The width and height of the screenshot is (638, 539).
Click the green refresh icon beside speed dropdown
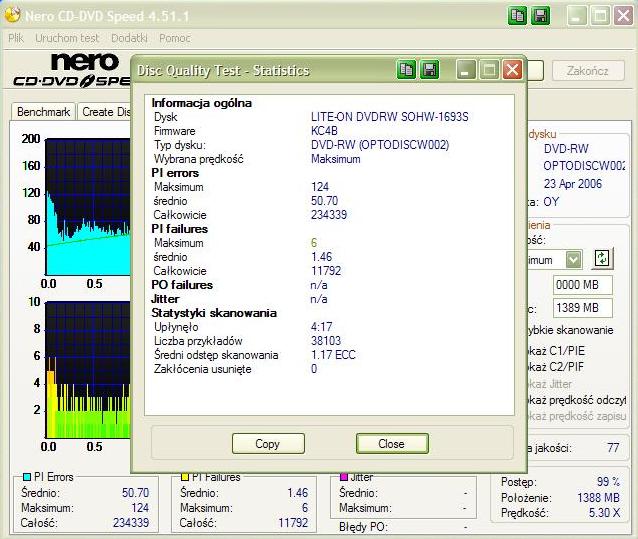tap(602, 259)
